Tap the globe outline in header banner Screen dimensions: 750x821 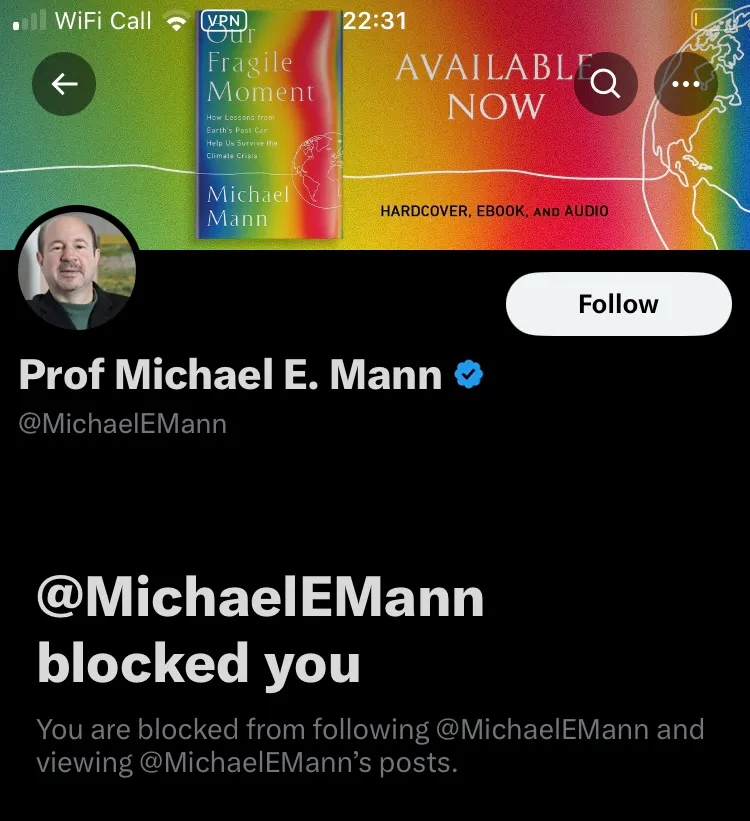(x=697, y=126)
